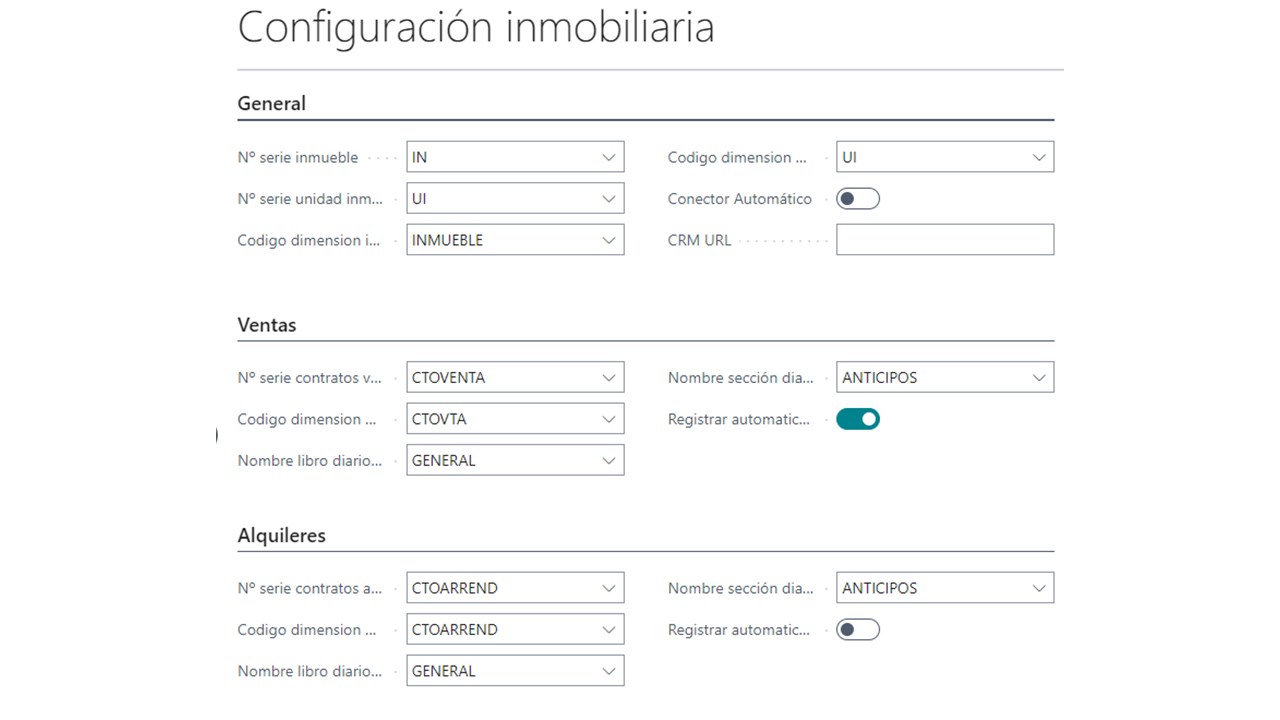This screenshot has height=720, width=1280.
Task: Enable Registrar automatic toggle in Alquileres
Action: [x=857, y=630]
